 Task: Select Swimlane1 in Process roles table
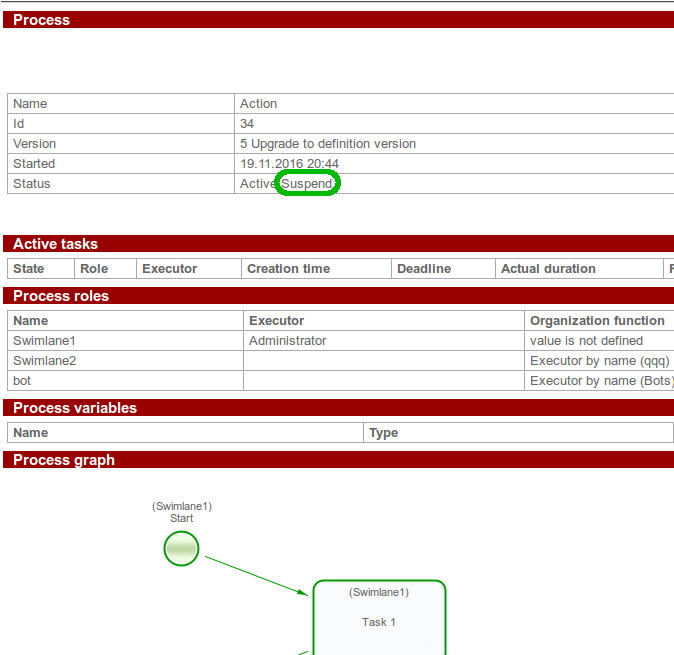point(44,341)
